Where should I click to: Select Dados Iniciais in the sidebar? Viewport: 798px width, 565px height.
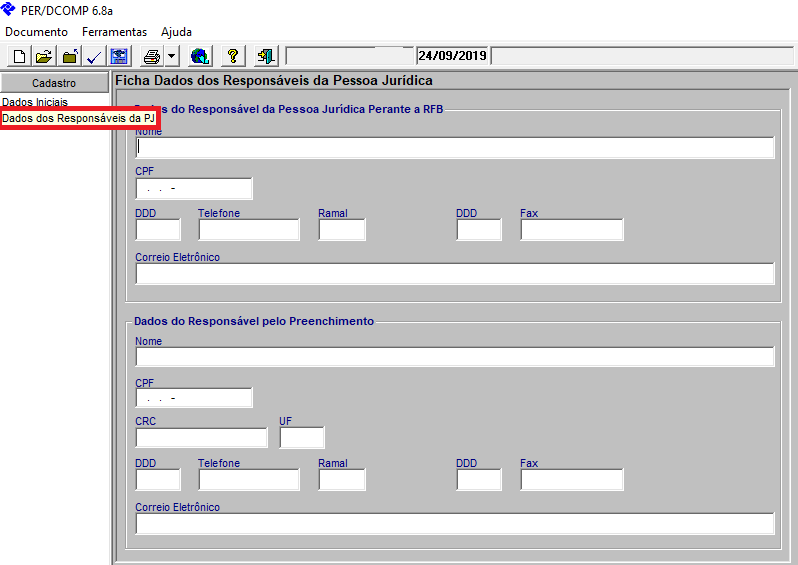pyautogui.click(x=35, y=103)
